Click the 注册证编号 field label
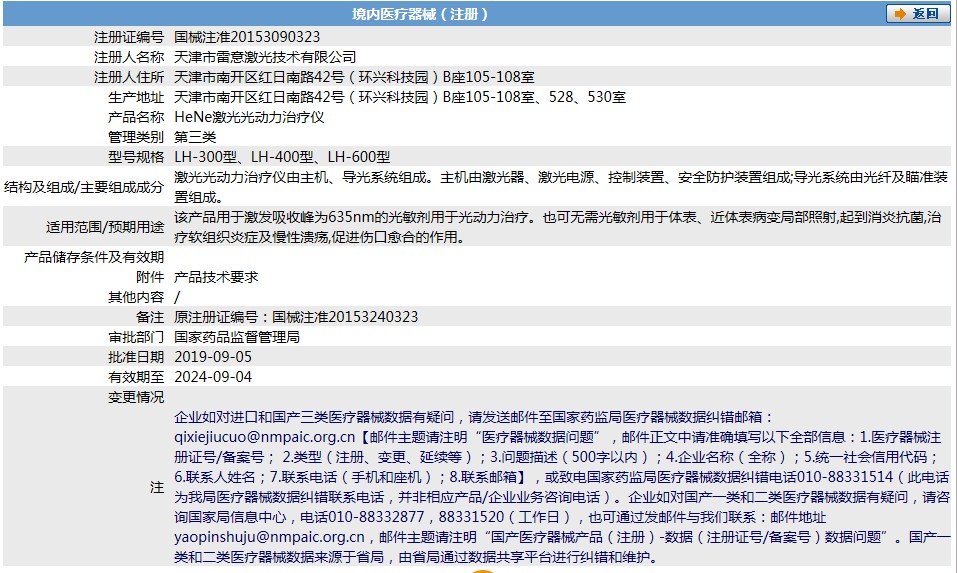The width and height of the screenshot is (957, 573). tap(129, 37)
